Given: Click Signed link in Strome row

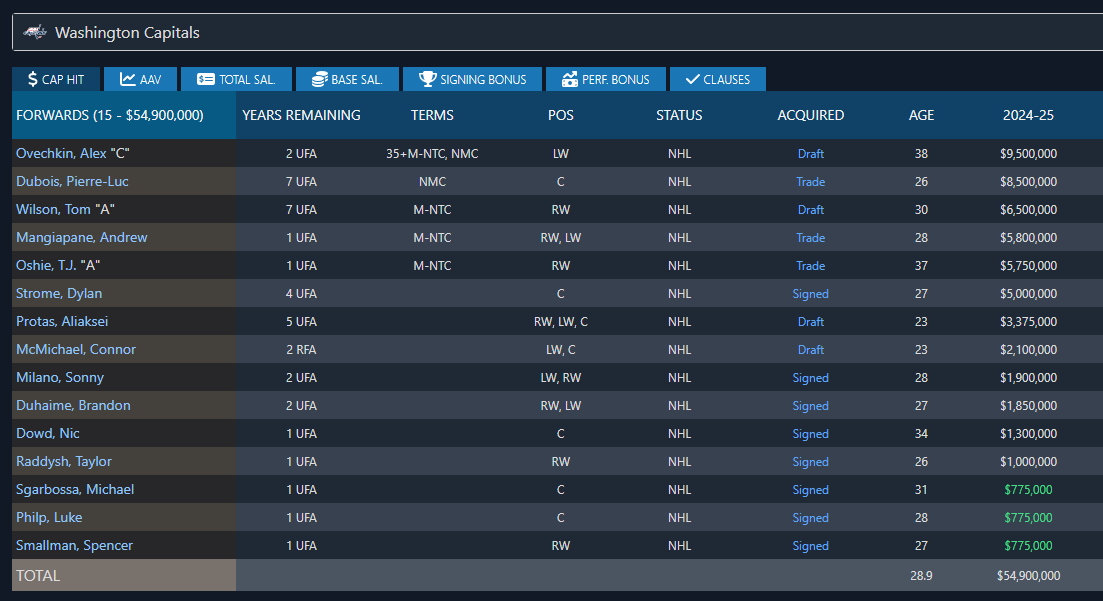Looking at the screenshot, I should [x=810, y=293].
